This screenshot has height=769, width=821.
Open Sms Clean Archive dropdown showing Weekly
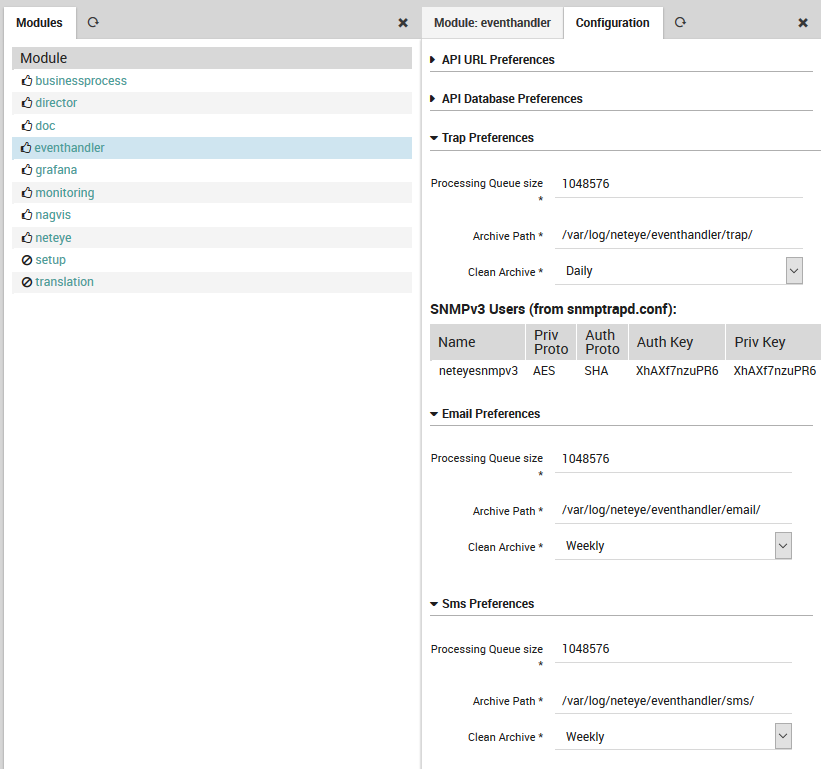point(673,737)
